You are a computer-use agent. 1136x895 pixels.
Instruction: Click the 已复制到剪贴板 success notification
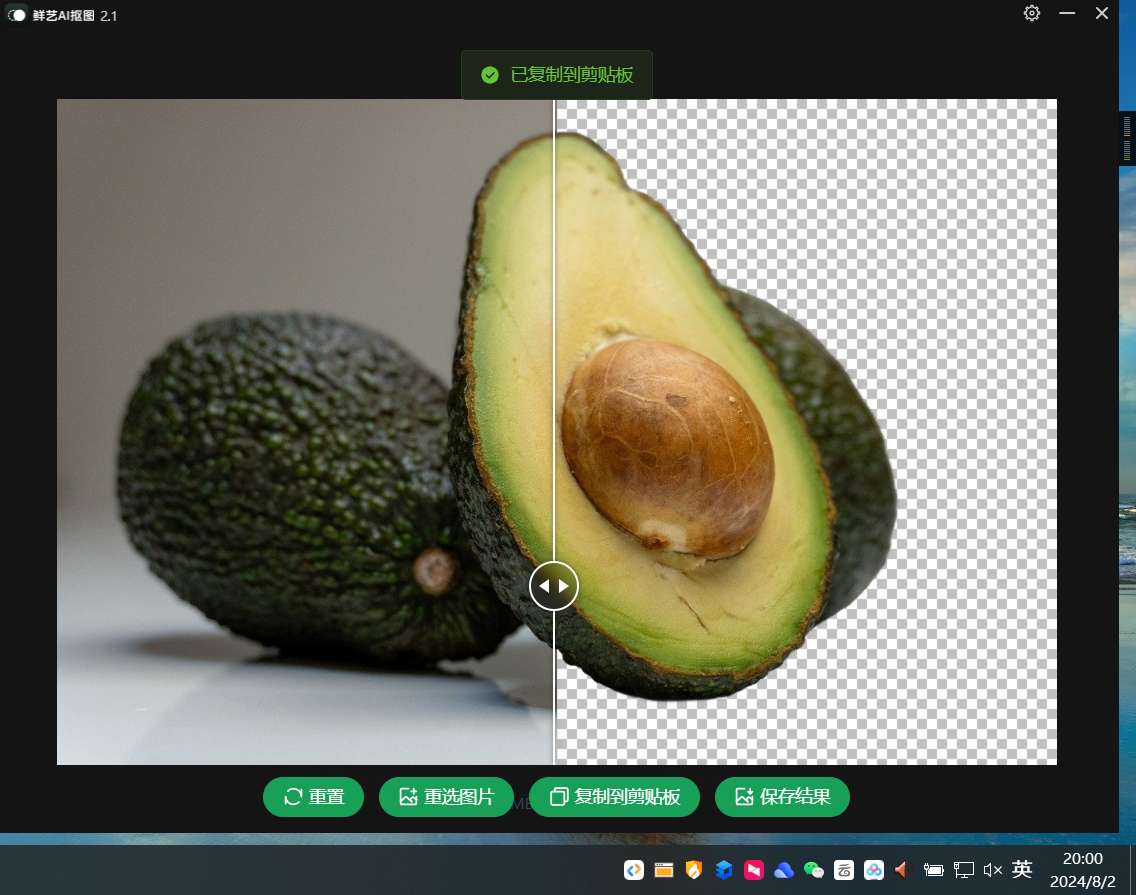[556, 75]
